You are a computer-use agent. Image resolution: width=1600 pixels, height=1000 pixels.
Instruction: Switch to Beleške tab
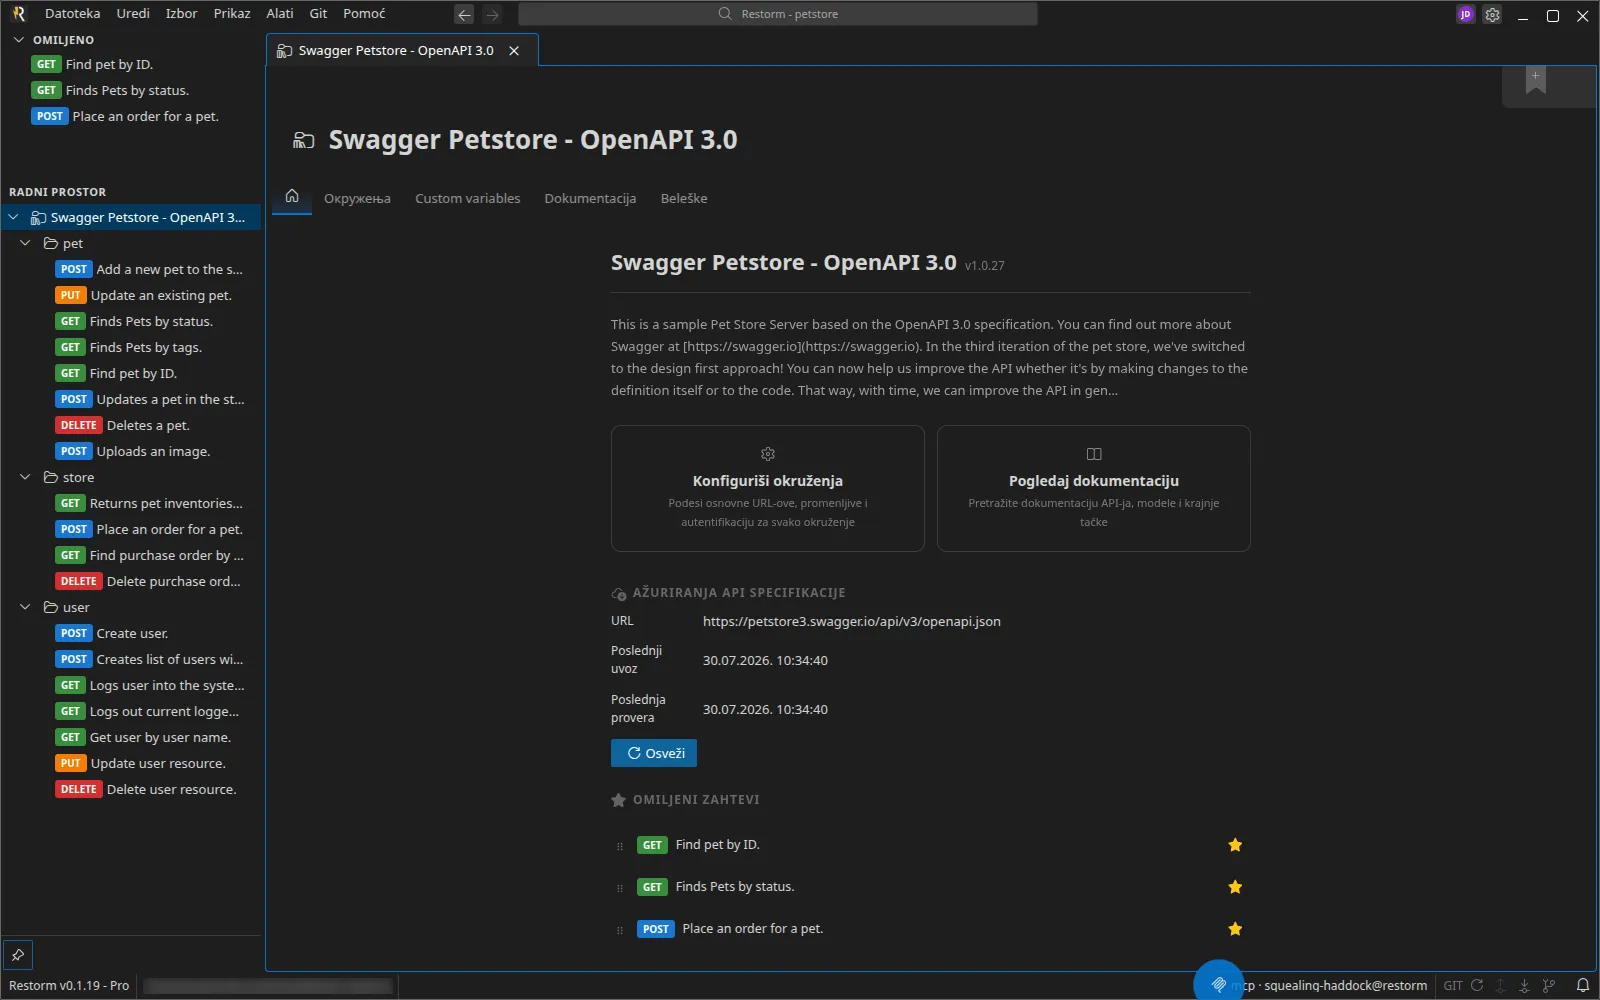(684, 198)
